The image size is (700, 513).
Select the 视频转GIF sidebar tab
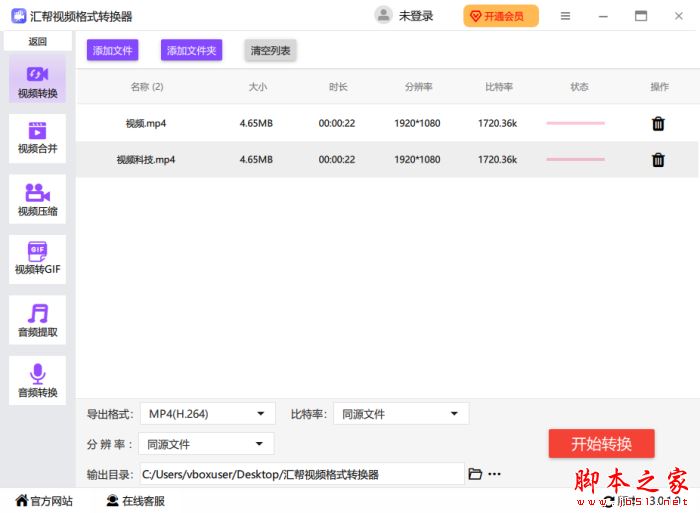pos(38,259)
